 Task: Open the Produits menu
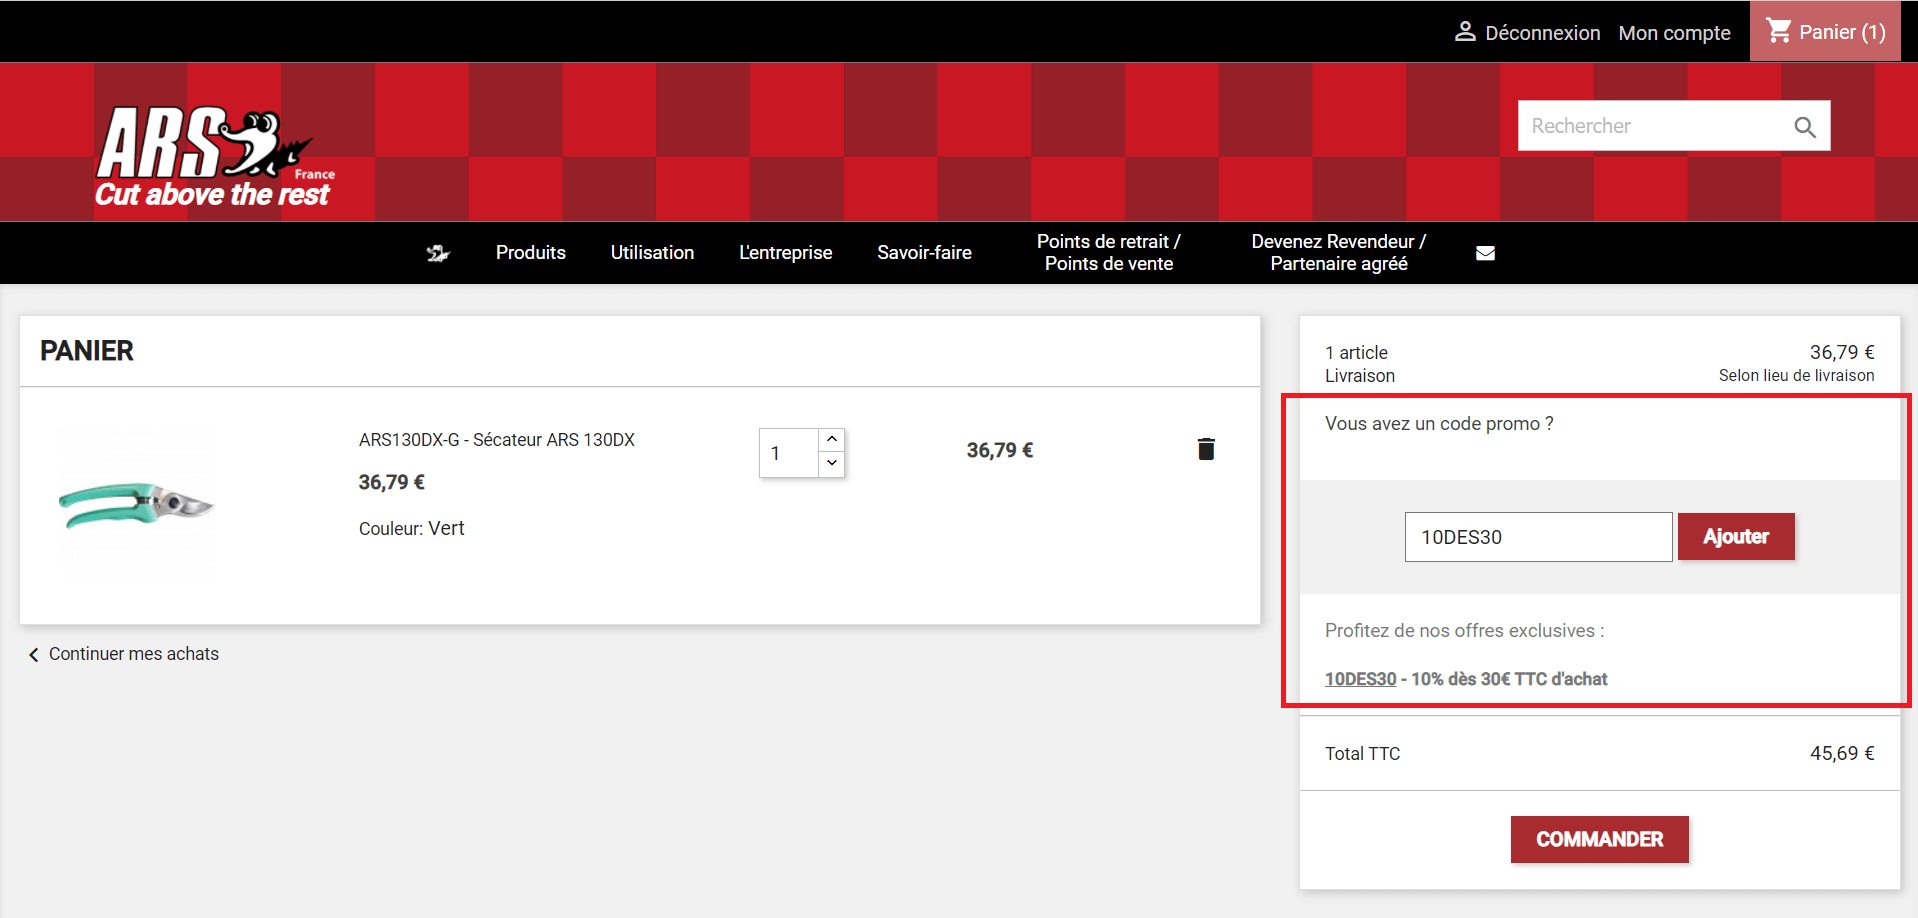(x=531, y=253)
